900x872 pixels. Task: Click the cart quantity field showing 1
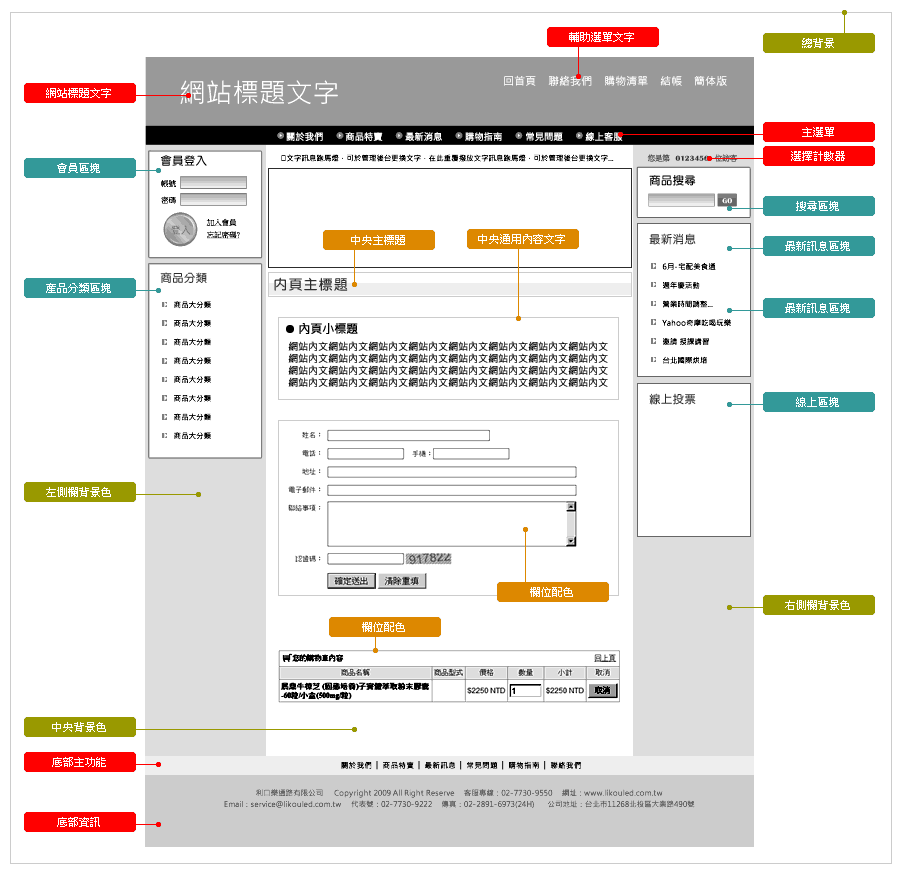pyautogui.click(x=525, y=690)
